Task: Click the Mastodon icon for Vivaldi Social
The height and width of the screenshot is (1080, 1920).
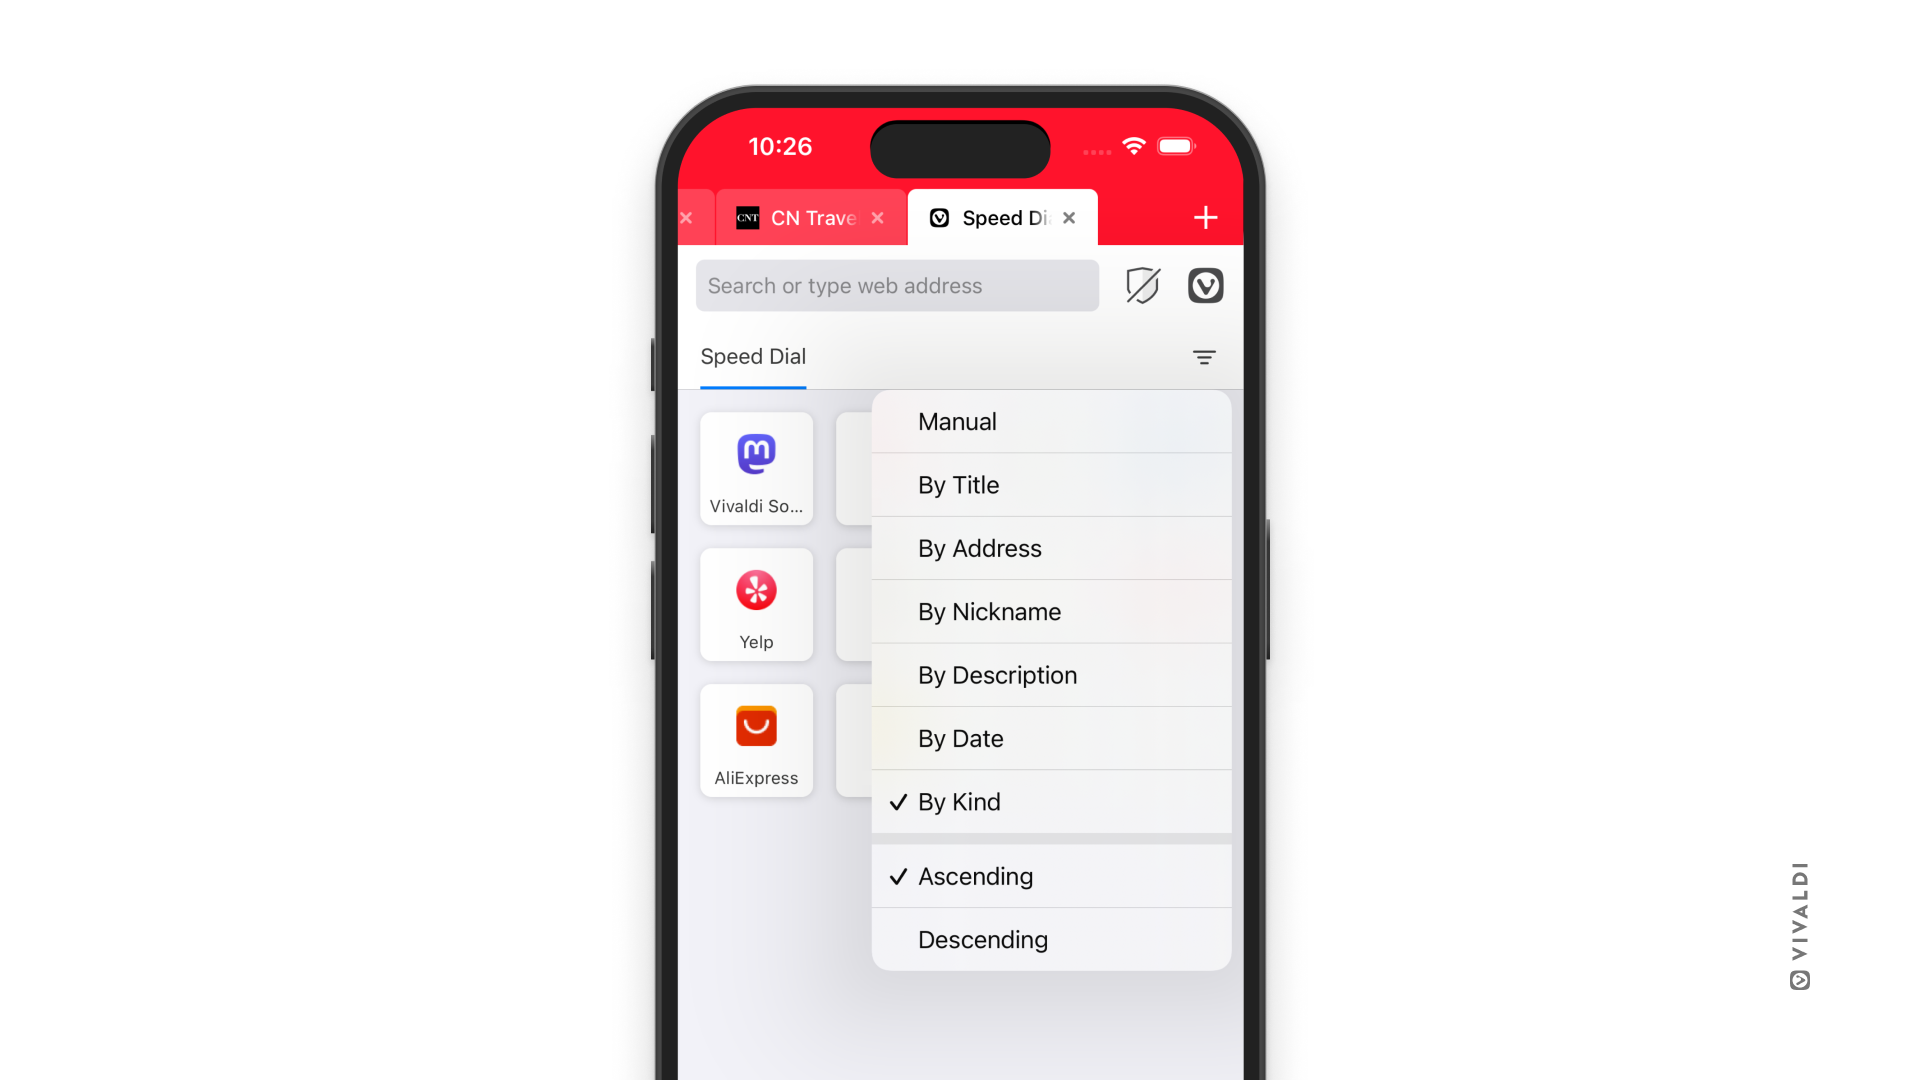Action: (x=754, y=452)
